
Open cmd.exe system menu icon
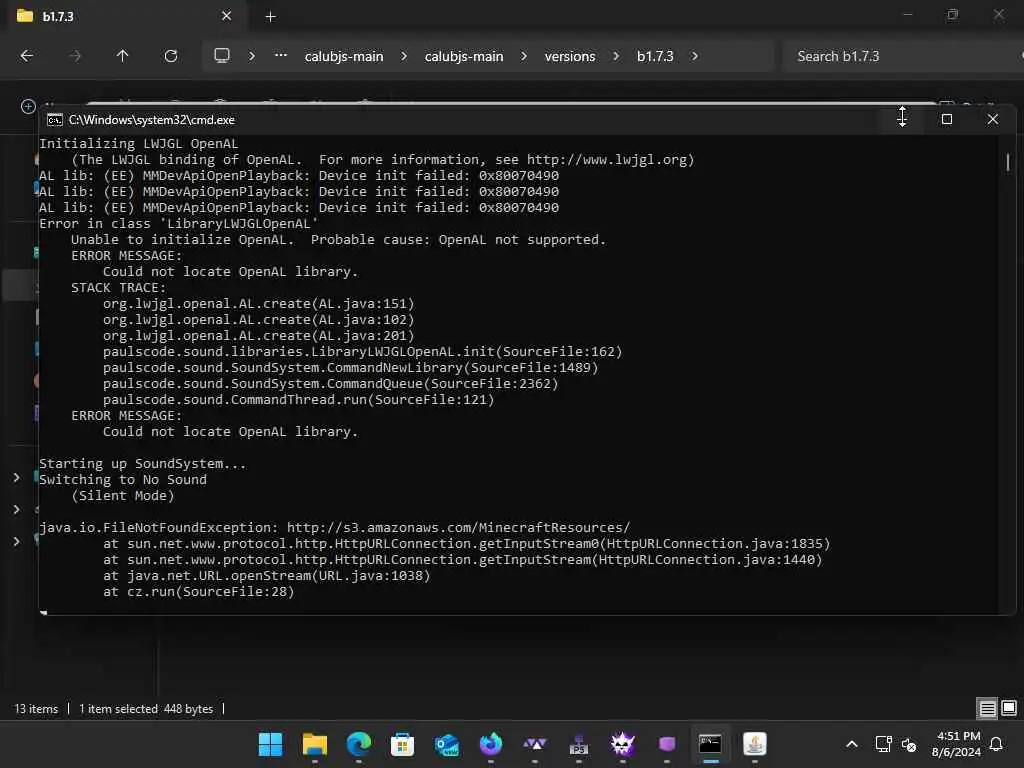click(x=55, y=120)
